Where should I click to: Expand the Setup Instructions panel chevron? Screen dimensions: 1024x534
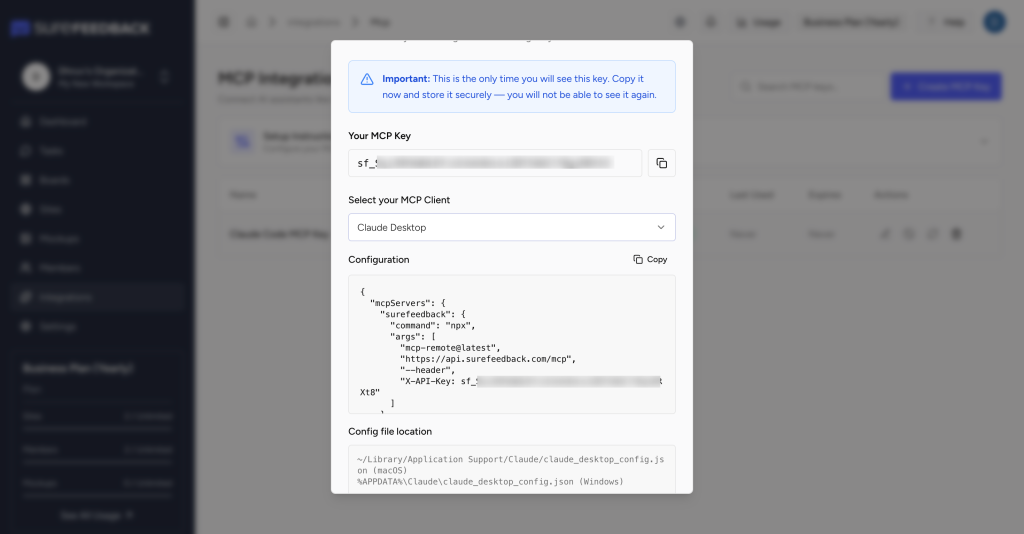pos(984,141)
